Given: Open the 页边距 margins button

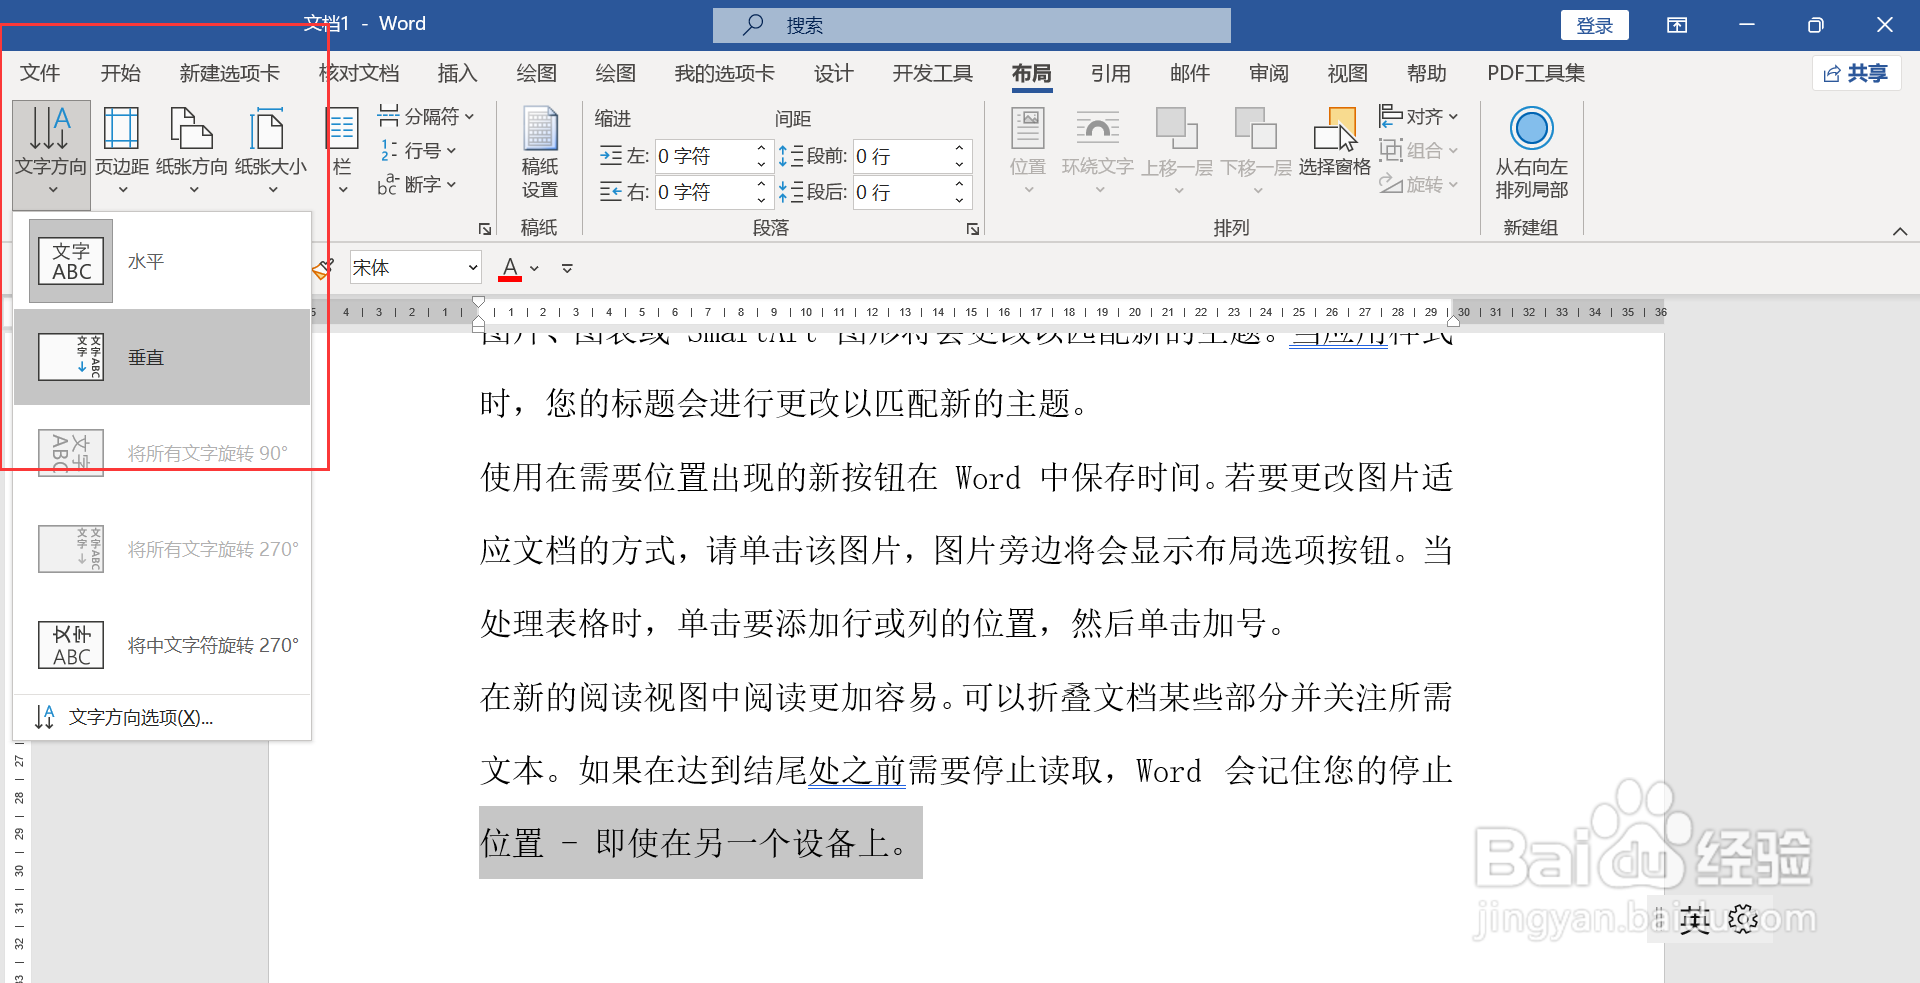Looking at the screenshot, I should pos(122,152).
